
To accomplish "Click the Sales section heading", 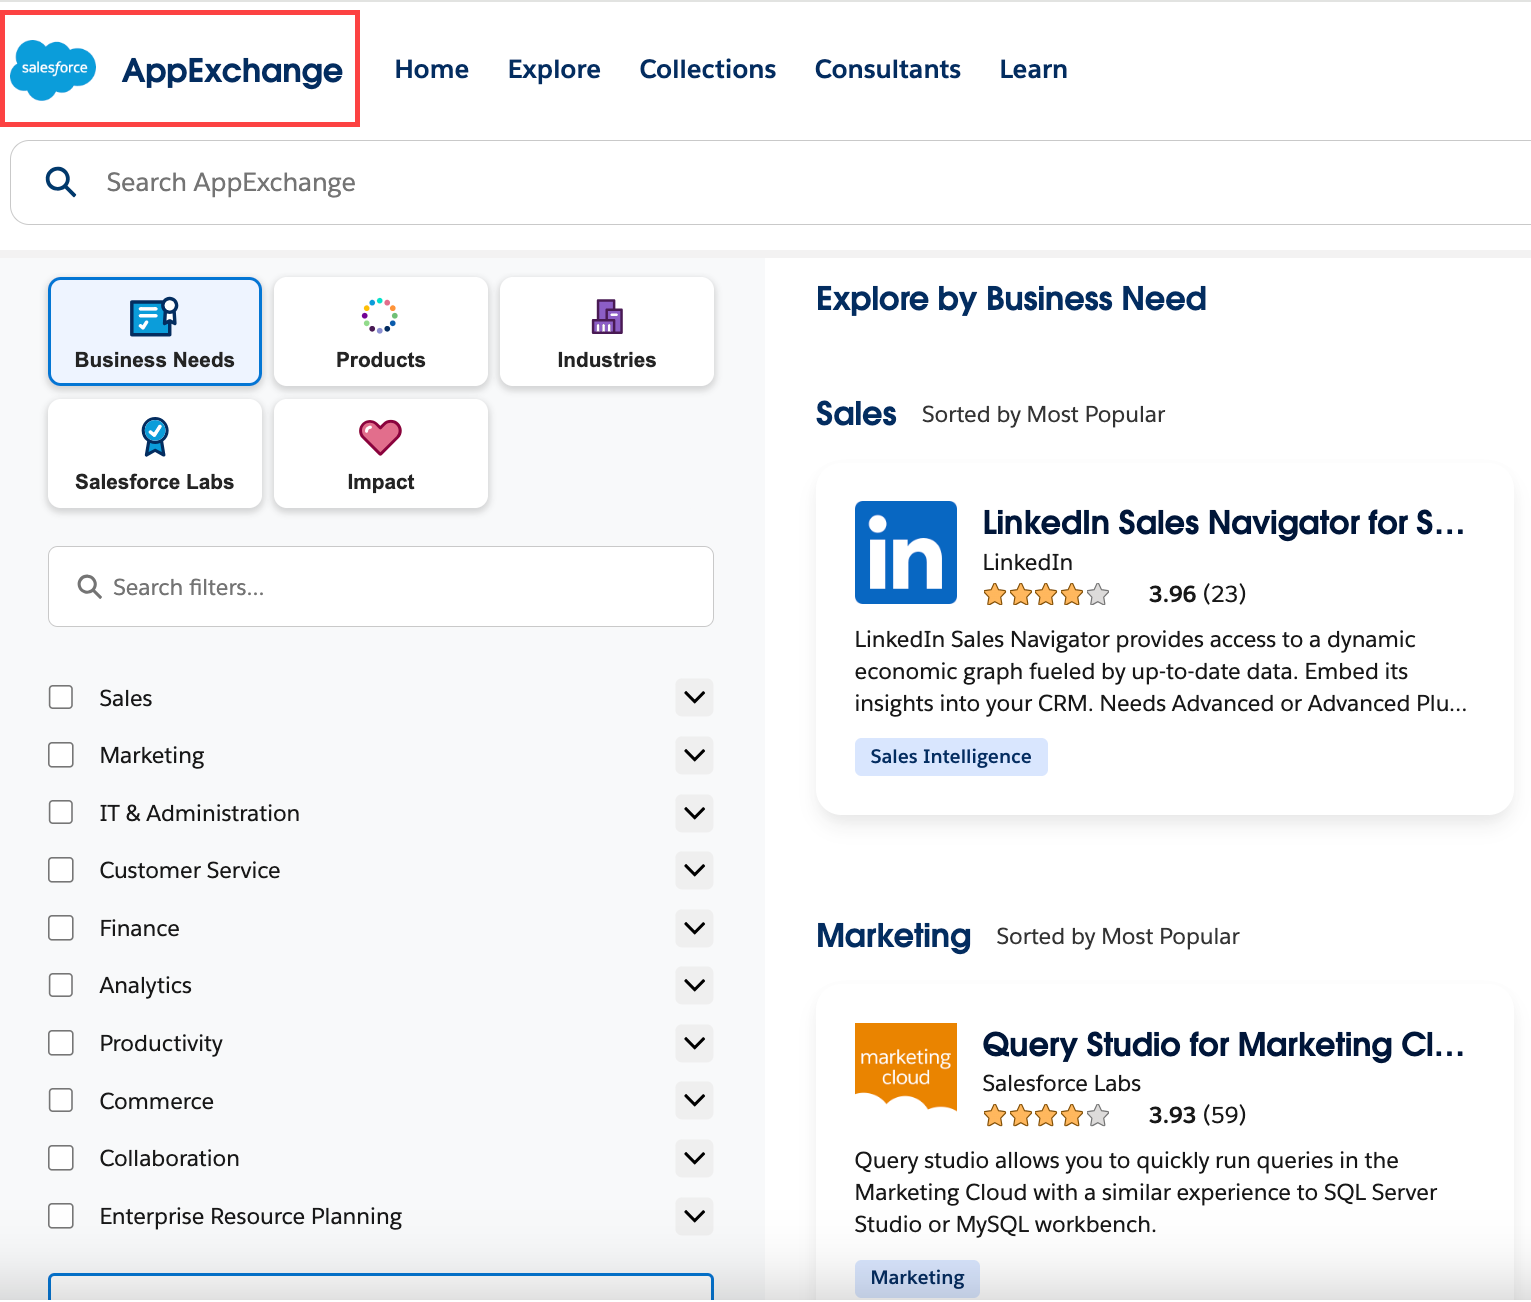I will click(856, 414).
